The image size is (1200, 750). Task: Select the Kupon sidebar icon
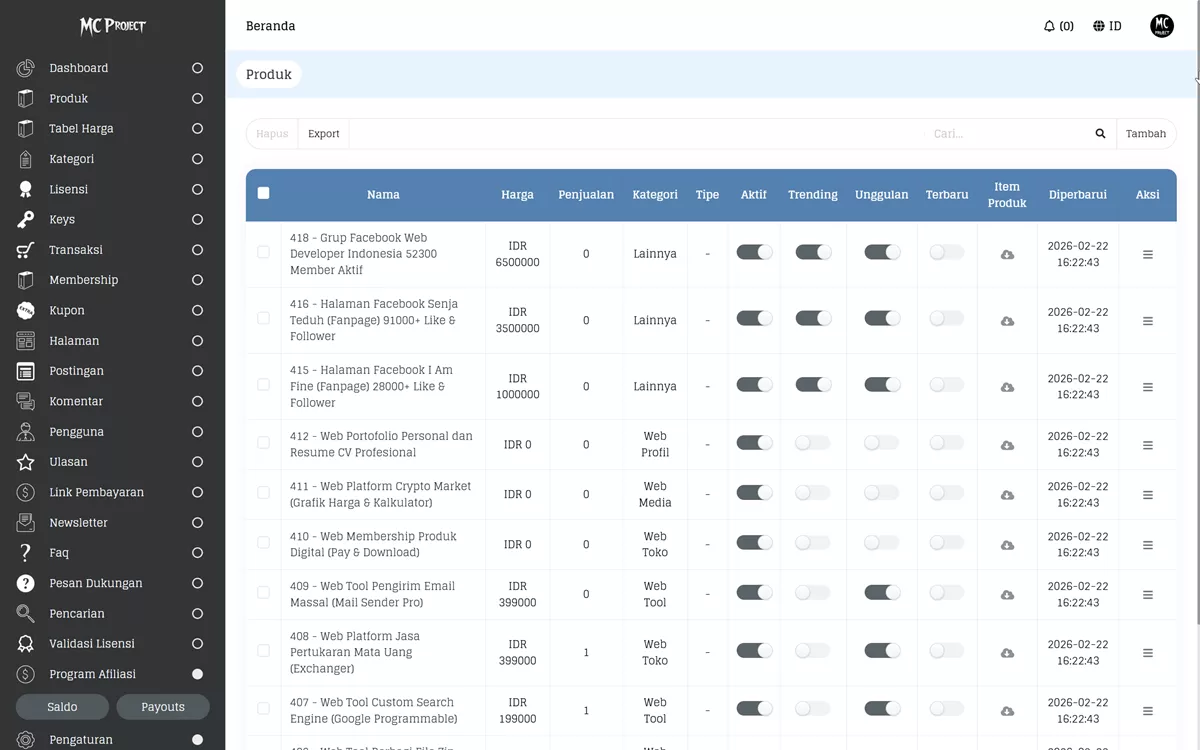(25, 310)
